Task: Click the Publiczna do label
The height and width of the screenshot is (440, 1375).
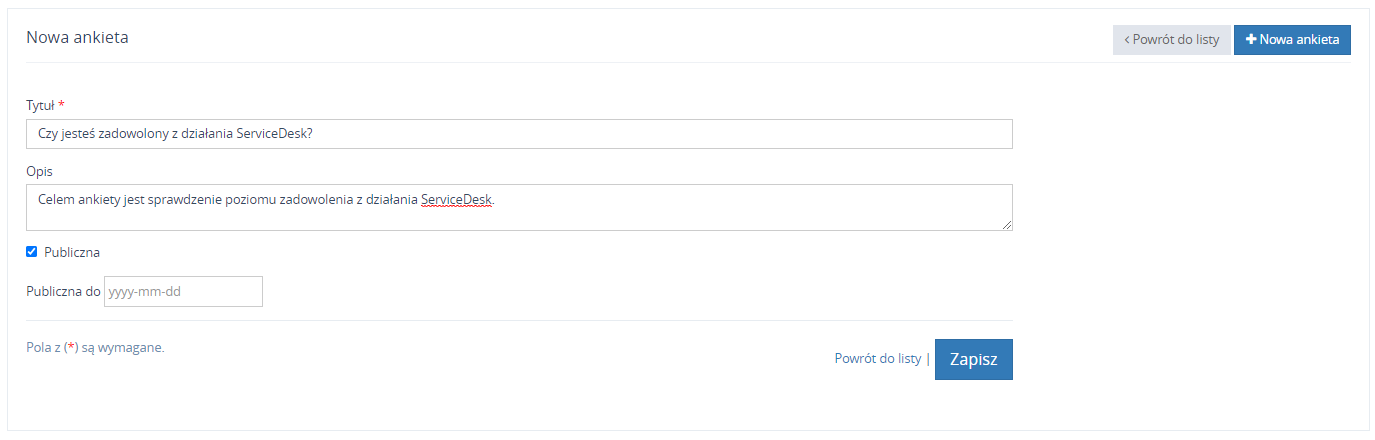Action: (x=63, y=292)
